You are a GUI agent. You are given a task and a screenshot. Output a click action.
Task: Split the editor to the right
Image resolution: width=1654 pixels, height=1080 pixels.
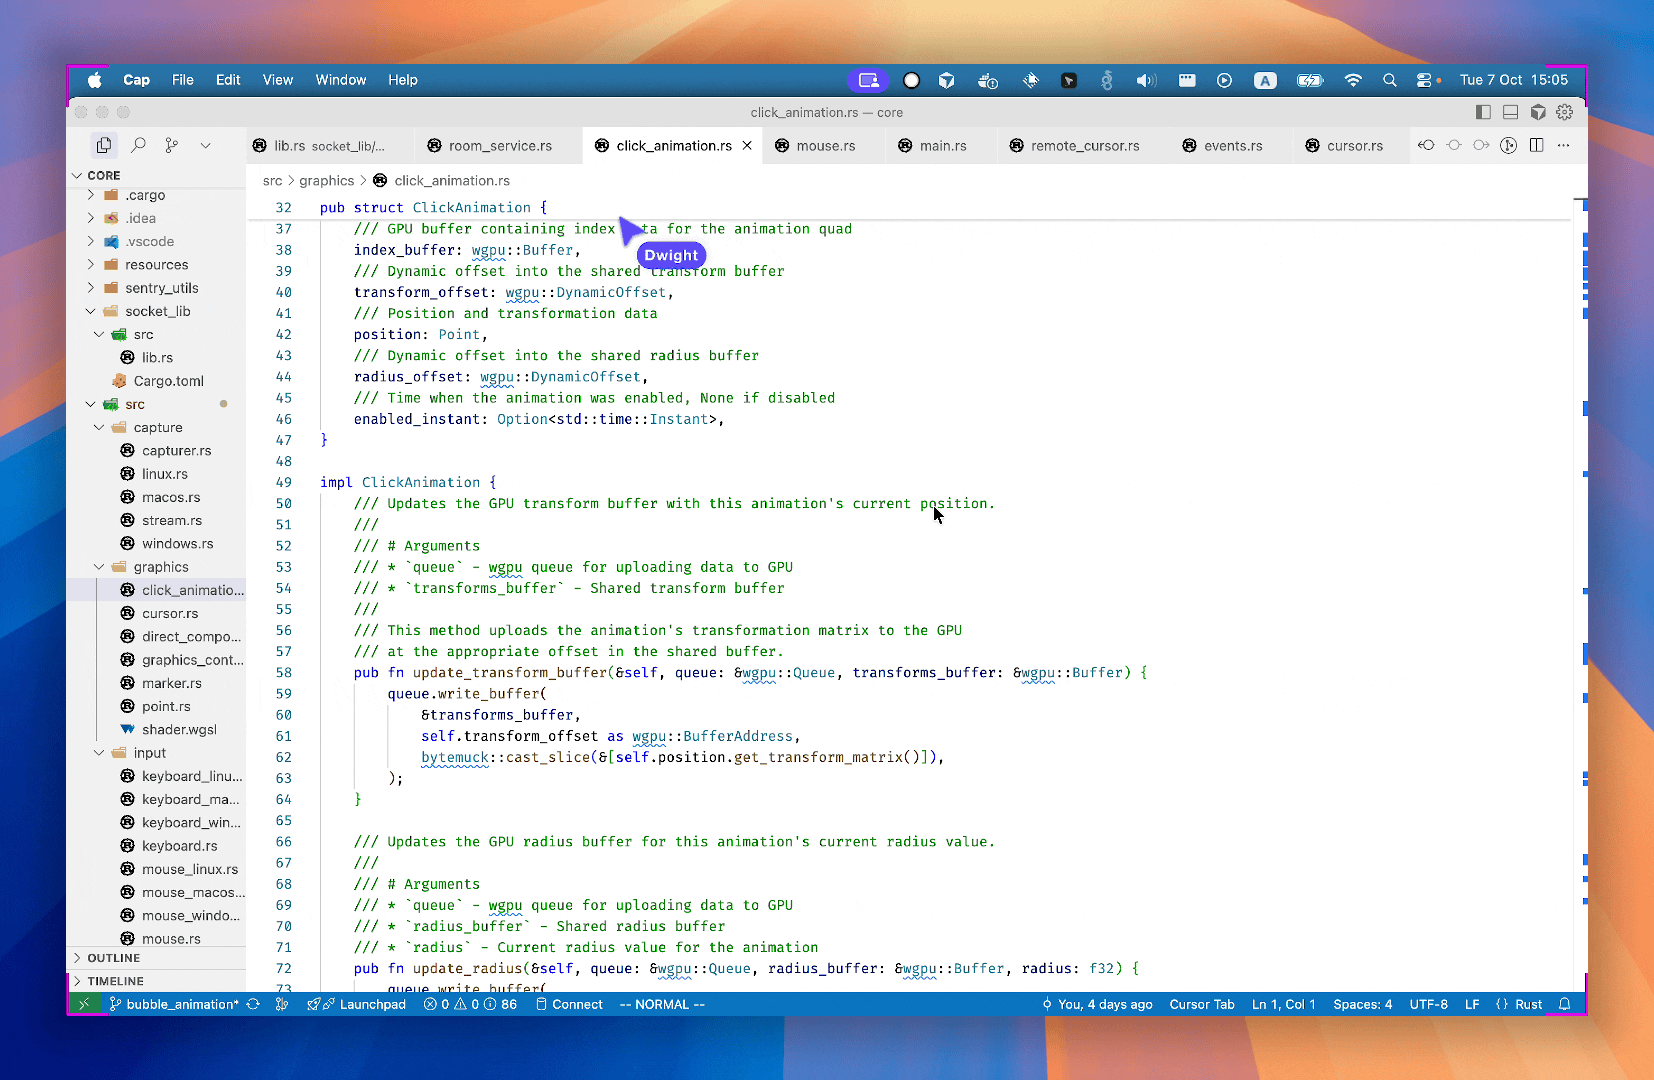(1536, 145)
